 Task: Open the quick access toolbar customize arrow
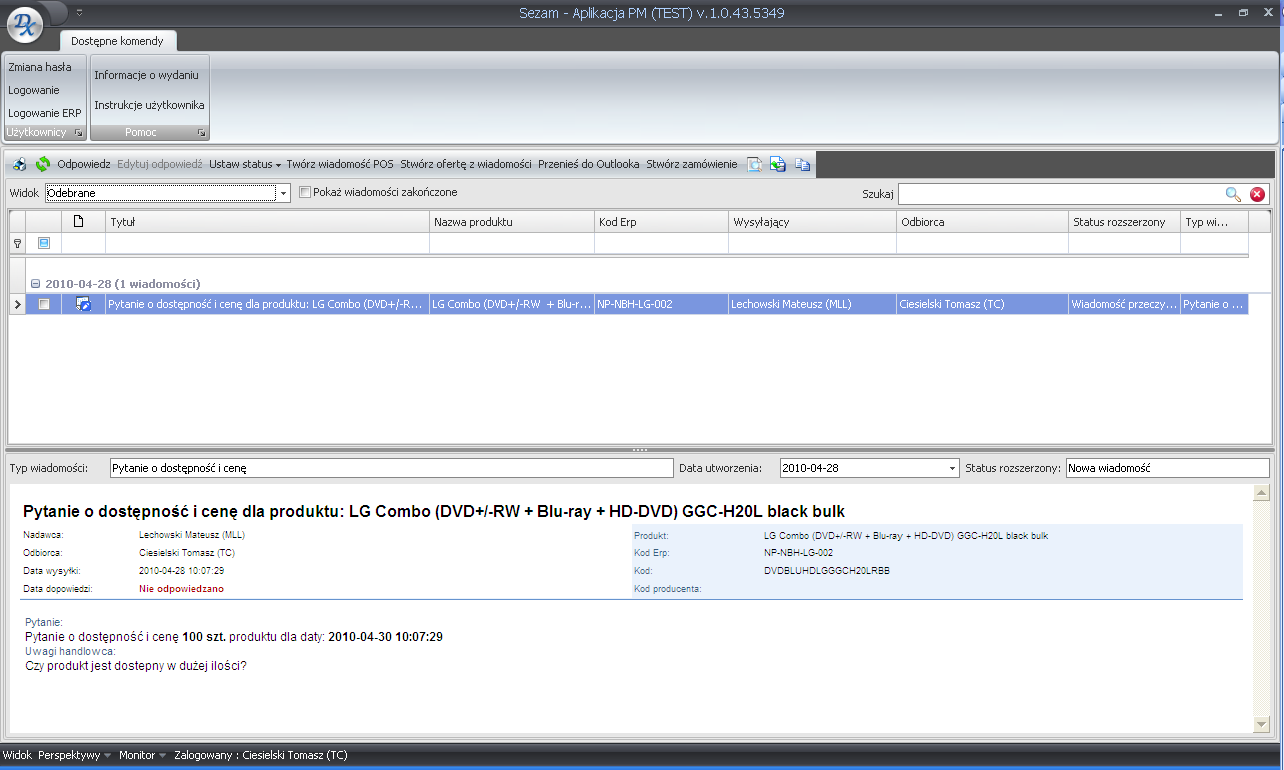[x=79, y=12]
